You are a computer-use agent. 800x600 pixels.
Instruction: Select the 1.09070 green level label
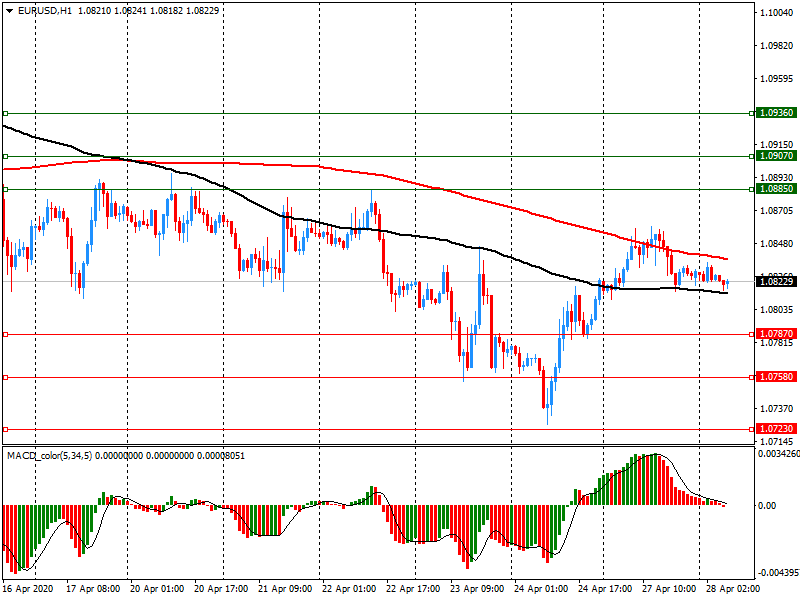coord(776,156)
